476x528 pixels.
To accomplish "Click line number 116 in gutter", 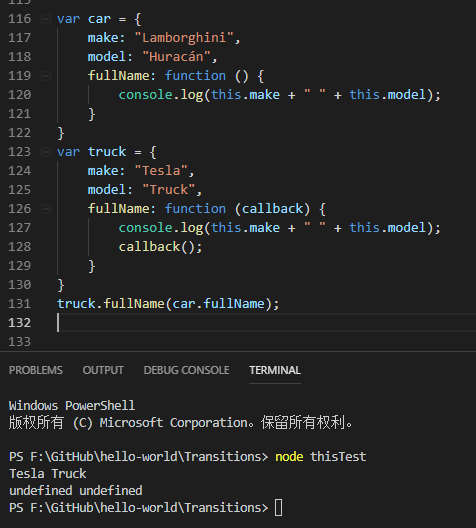I will pyautogui.click(x=20, y=19).
